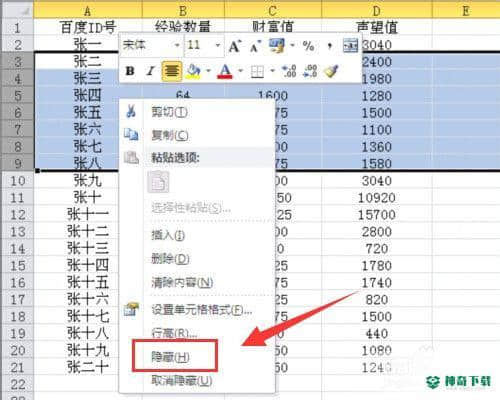Click the Increase Font Size icon
500x400 pixels.
235,46
